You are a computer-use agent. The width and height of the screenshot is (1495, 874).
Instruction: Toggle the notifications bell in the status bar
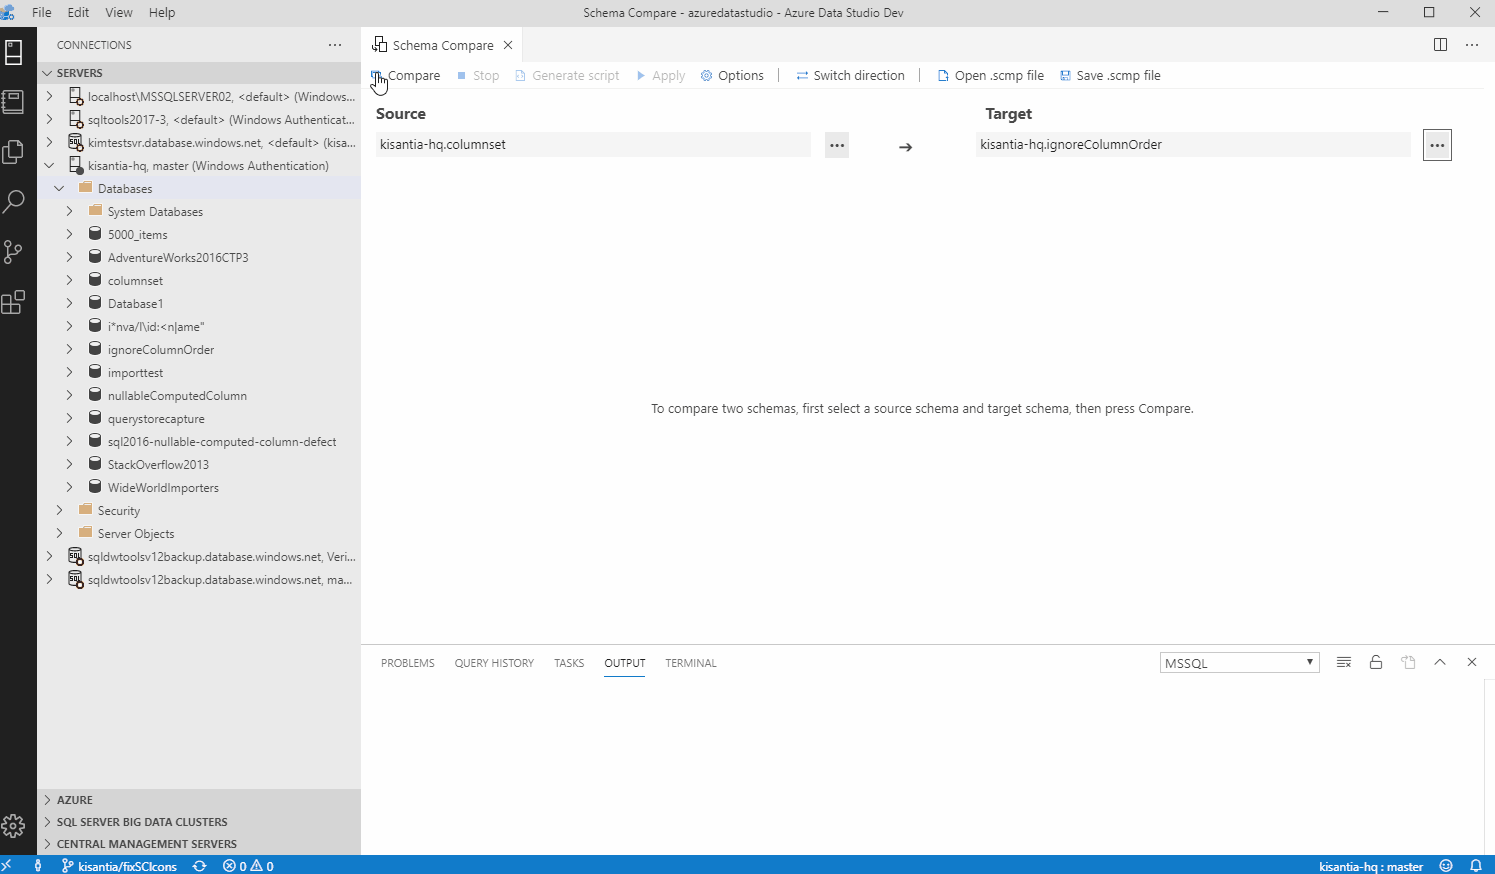pyautogui.click(x=1477, y=866)
